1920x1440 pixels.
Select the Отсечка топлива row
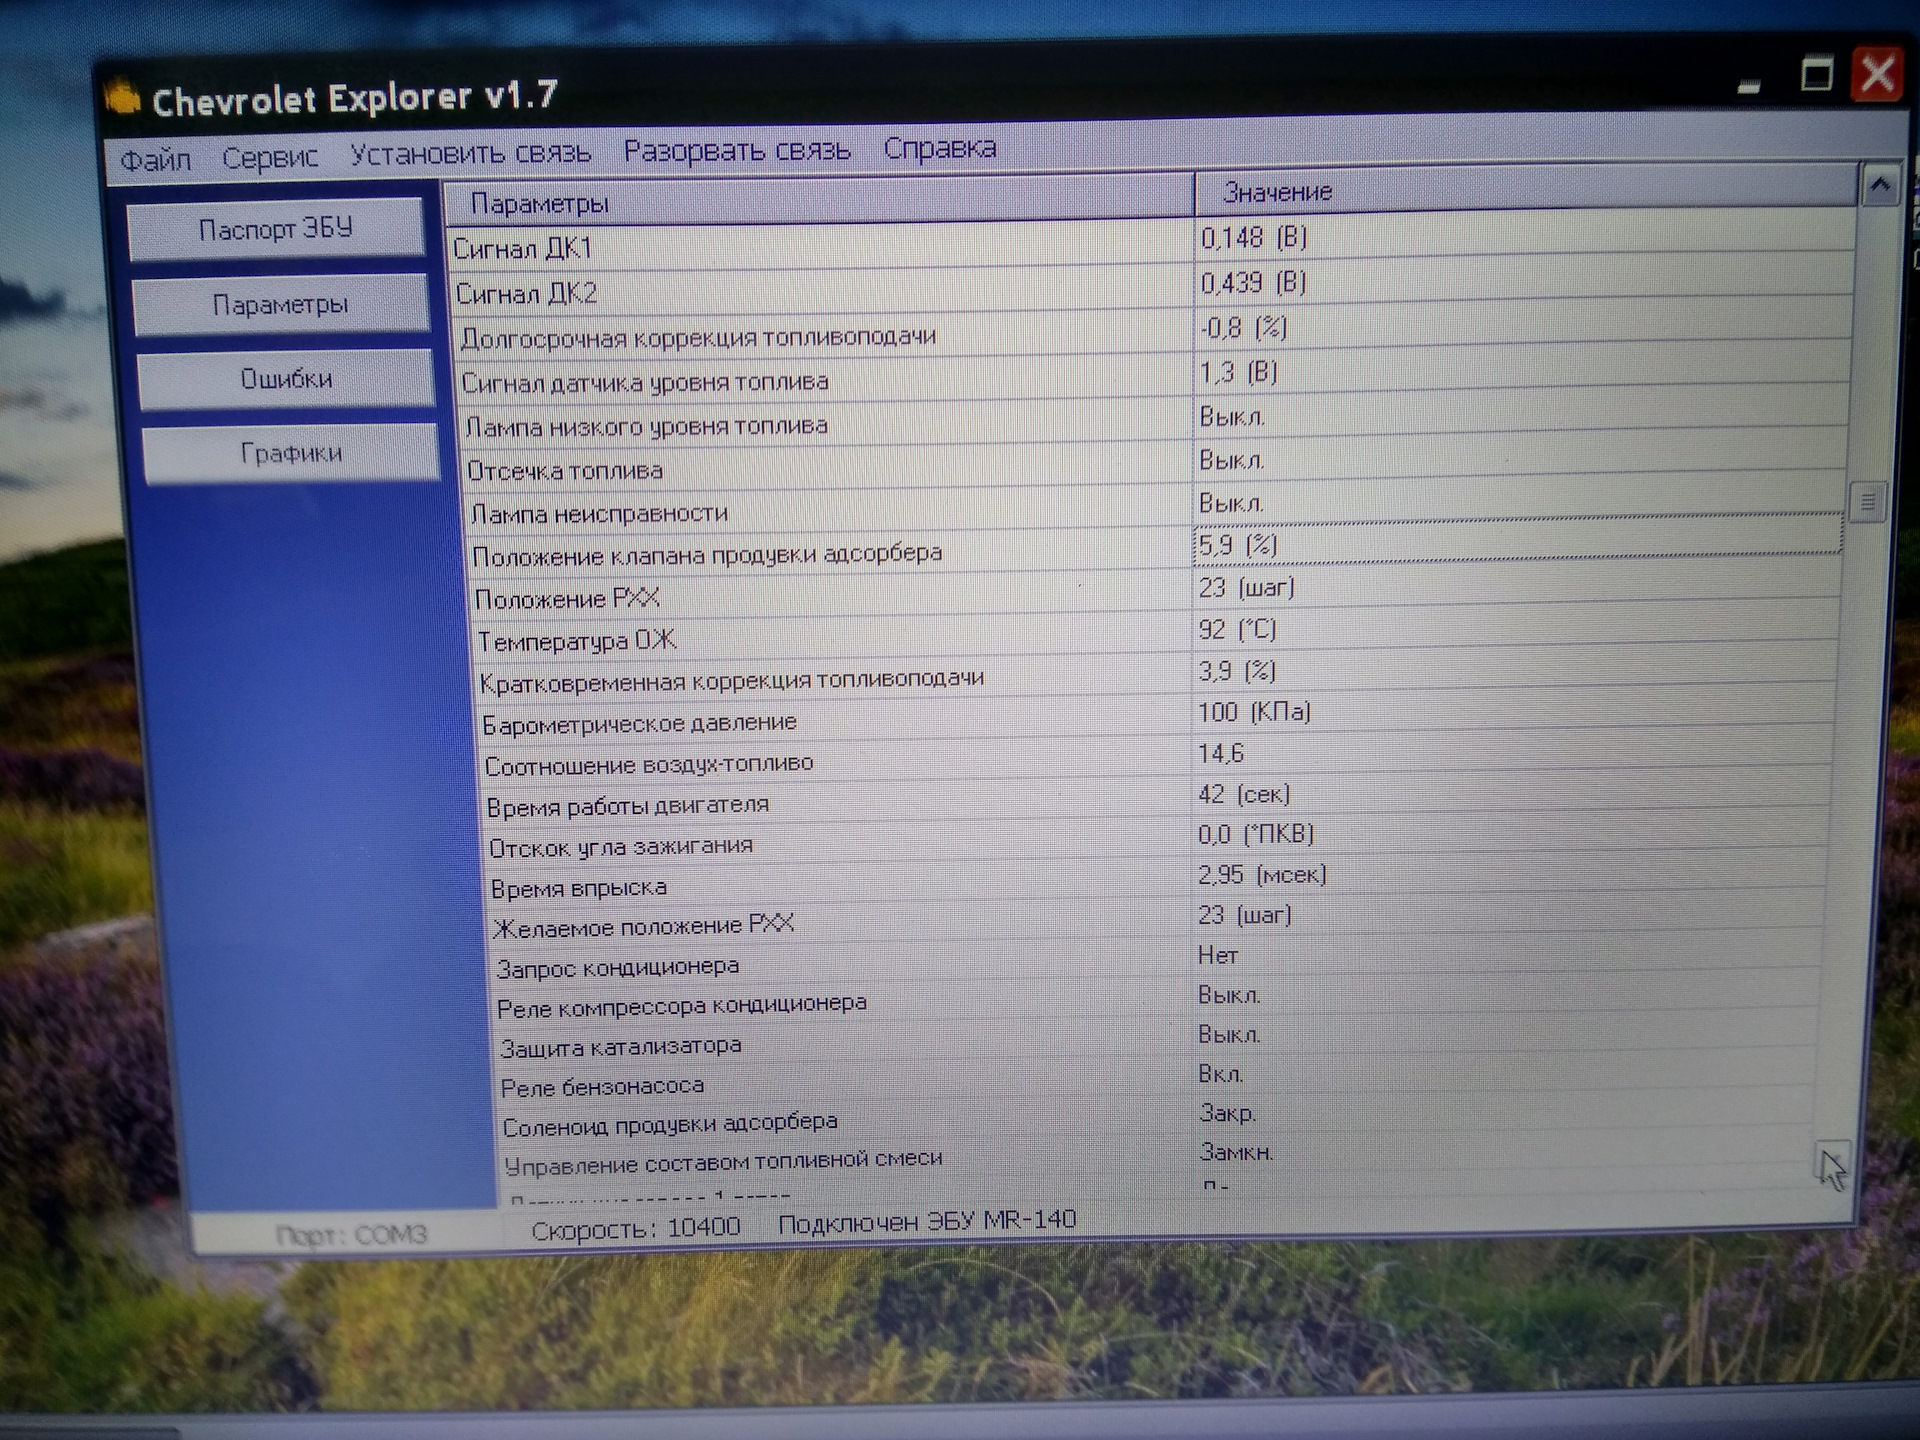[x=1155, y=464]
